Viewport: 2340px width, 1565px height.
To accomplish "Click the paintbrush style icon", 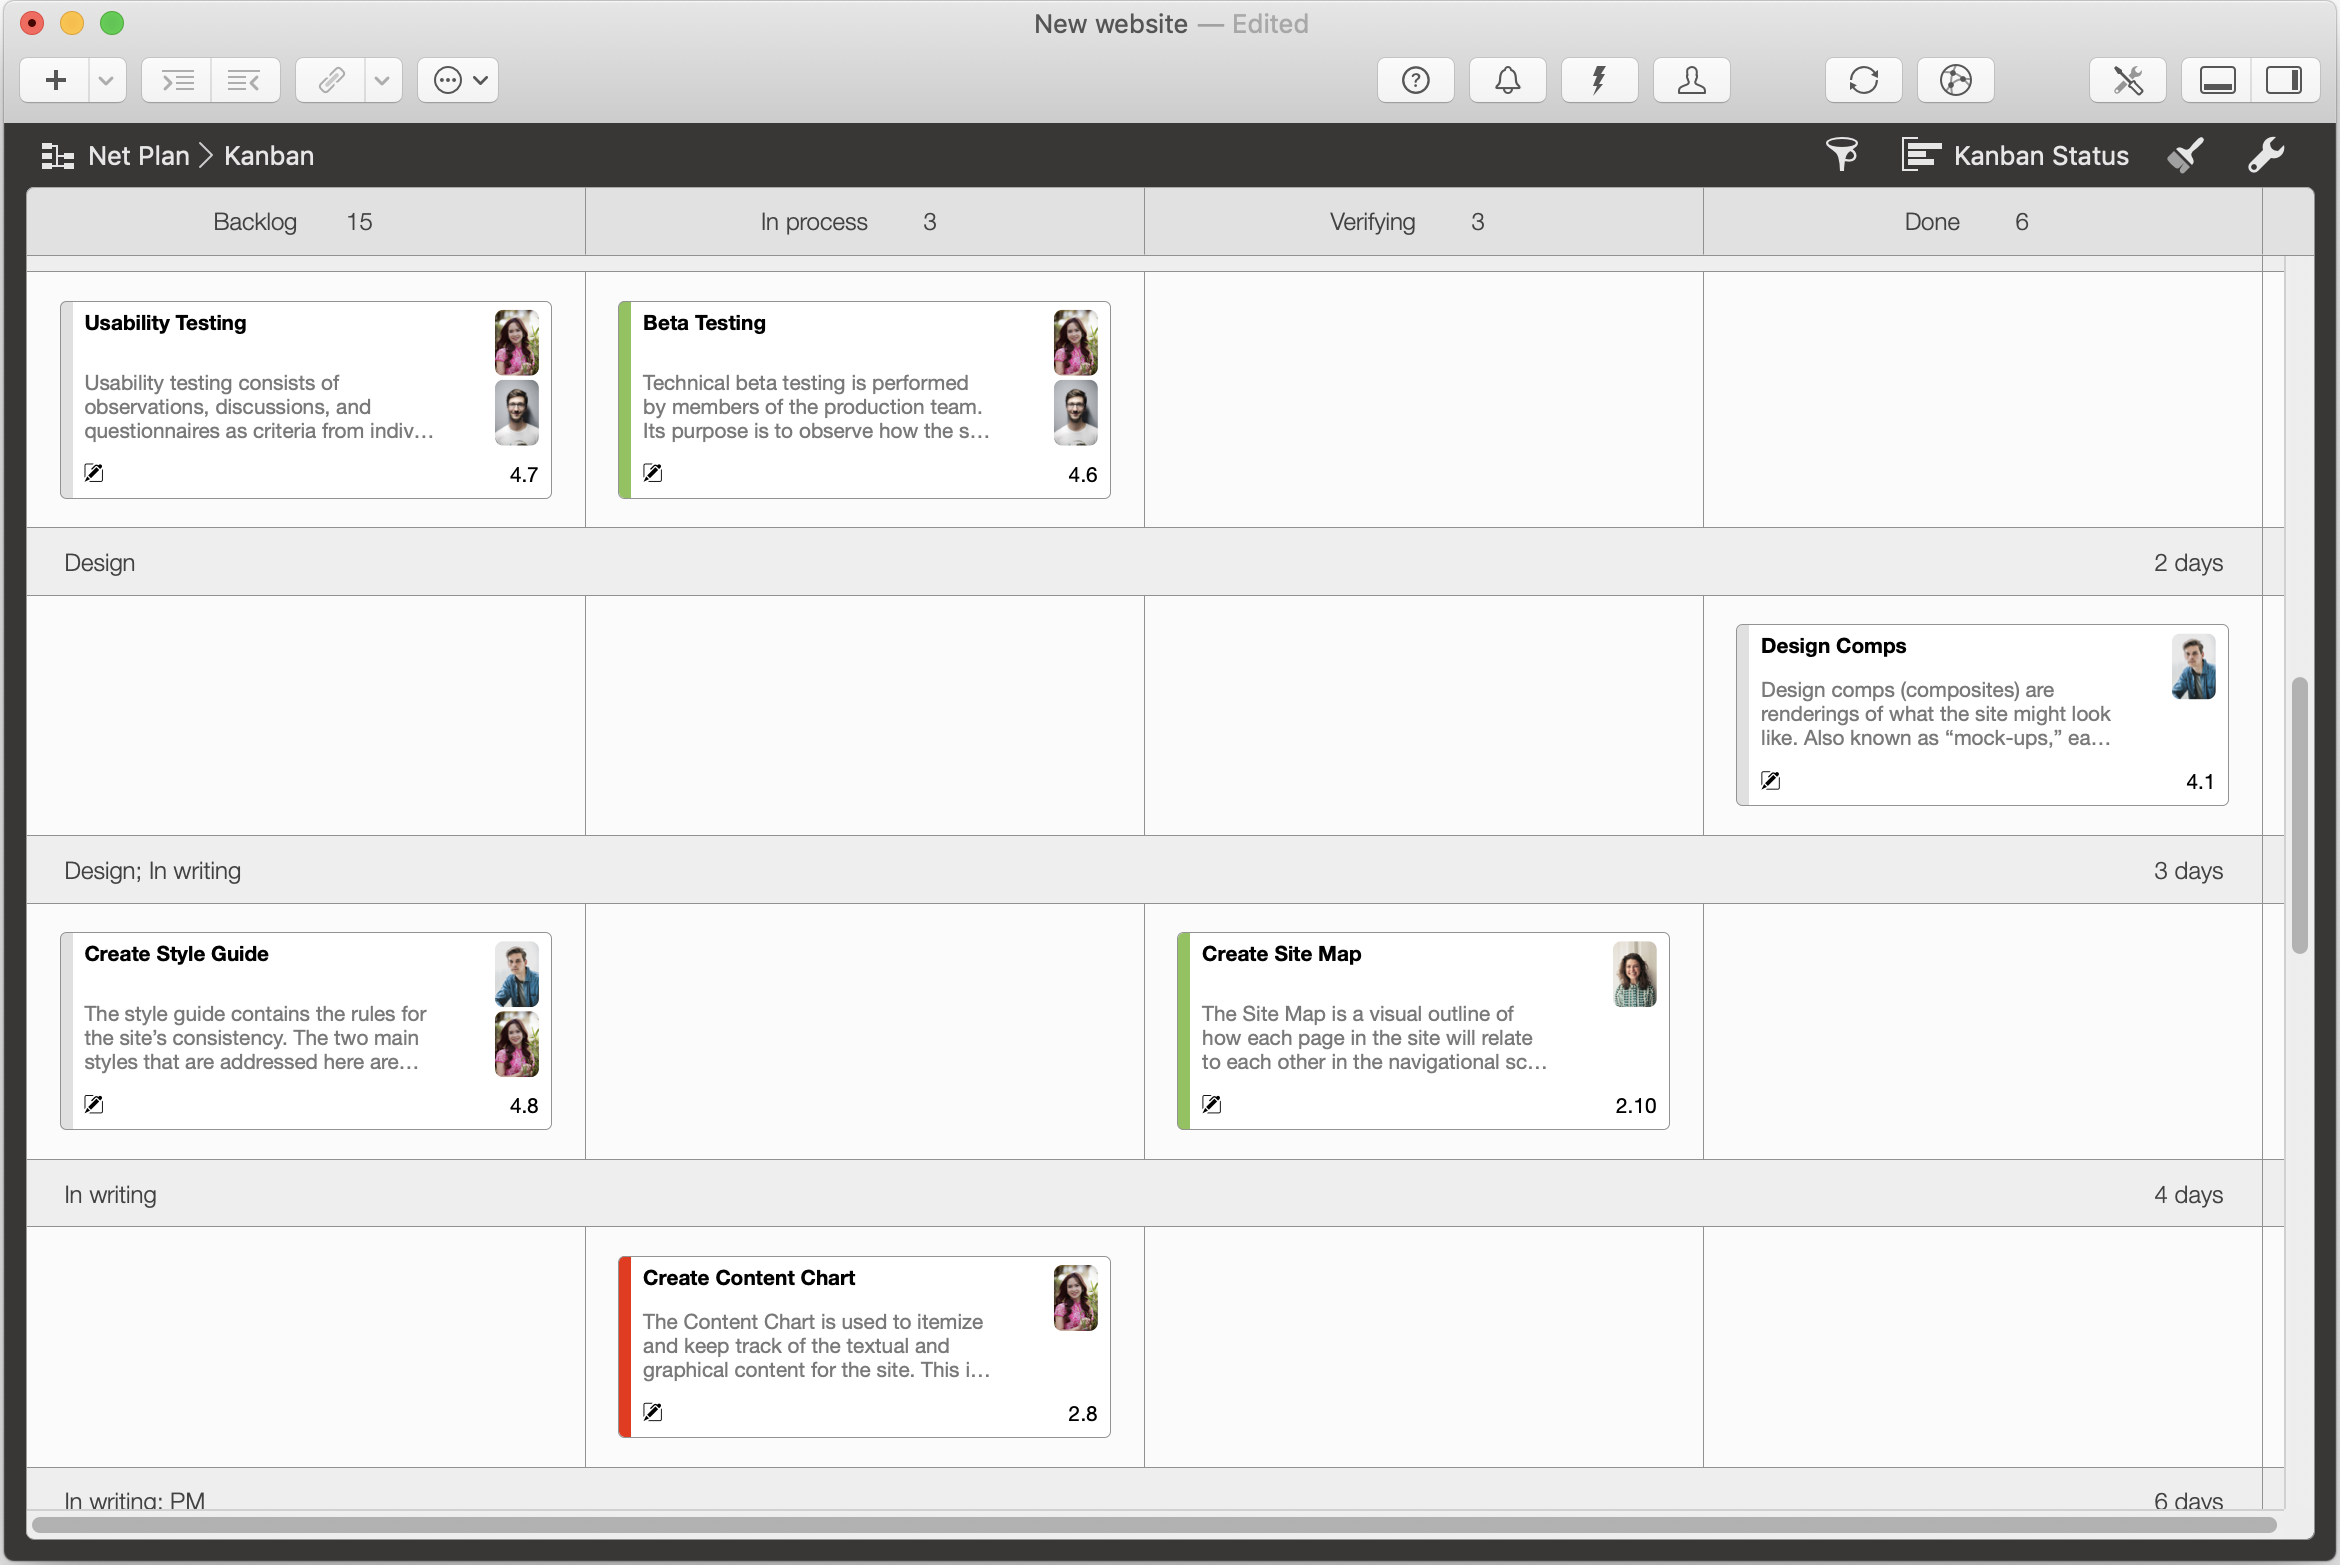I will point(2185,155).
